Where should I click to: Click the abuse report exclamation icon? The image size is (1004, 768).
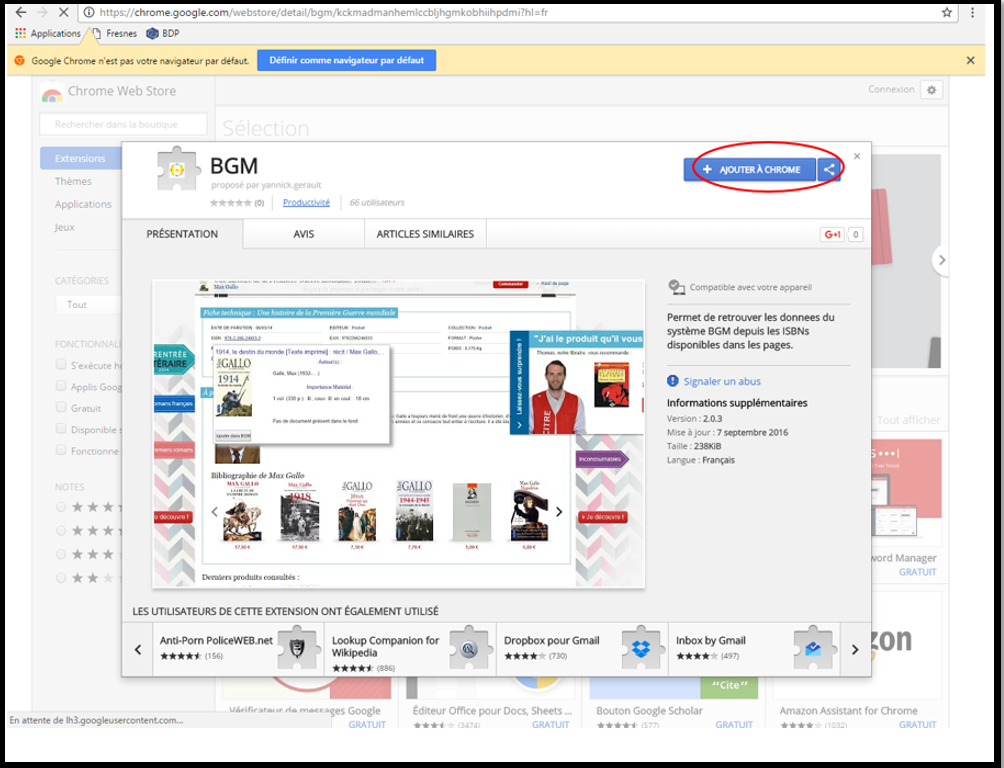[x=672, y=381]
